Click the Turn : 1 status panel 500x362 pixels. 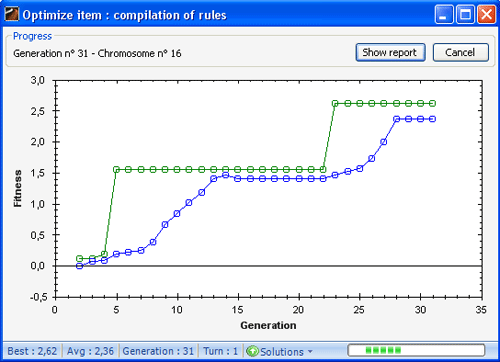221,351
